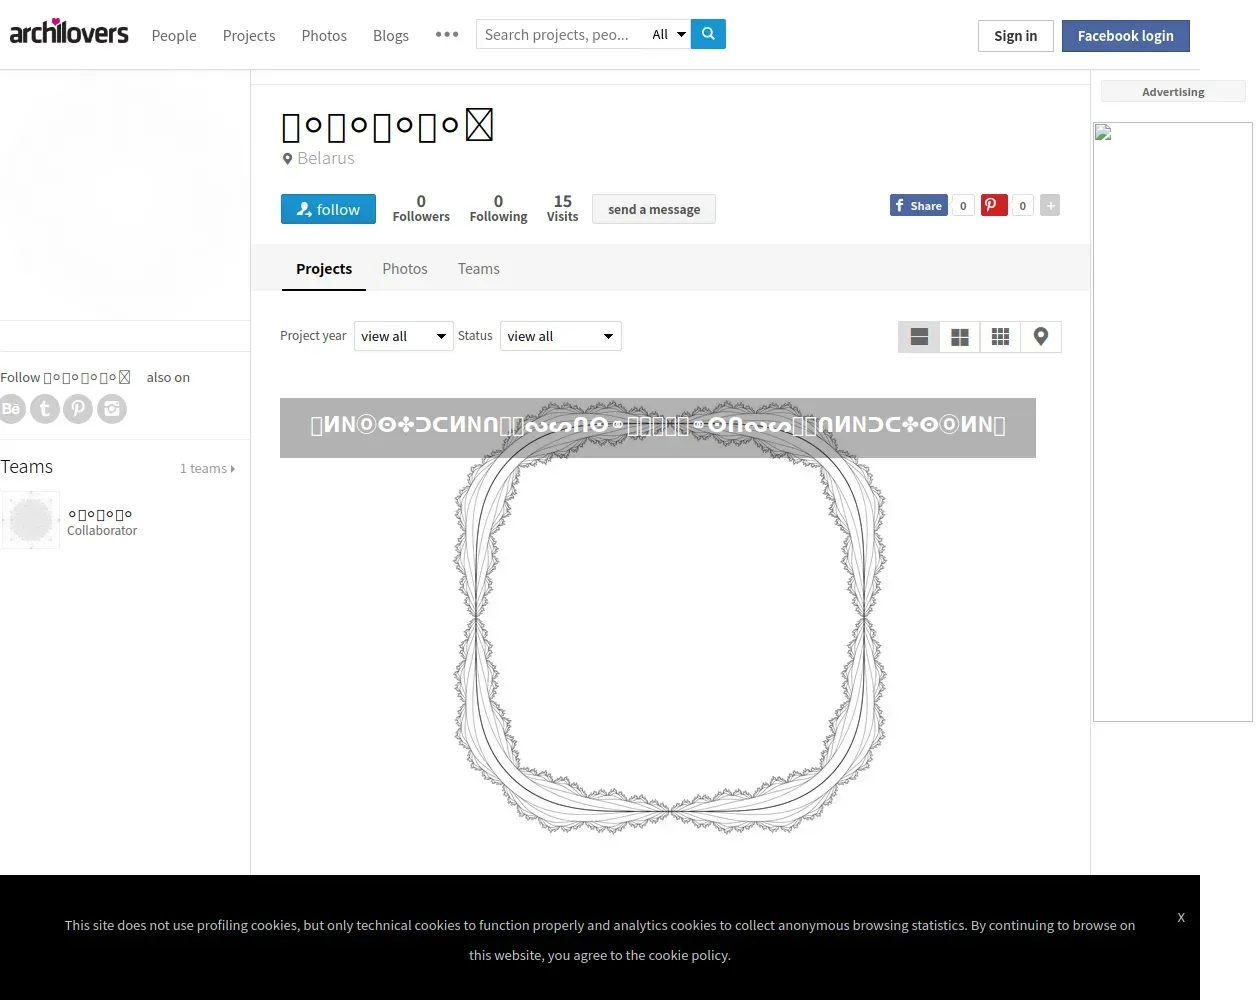
Task: Open the Pinterest profile icon in sidebar
Action: point(78,408)
